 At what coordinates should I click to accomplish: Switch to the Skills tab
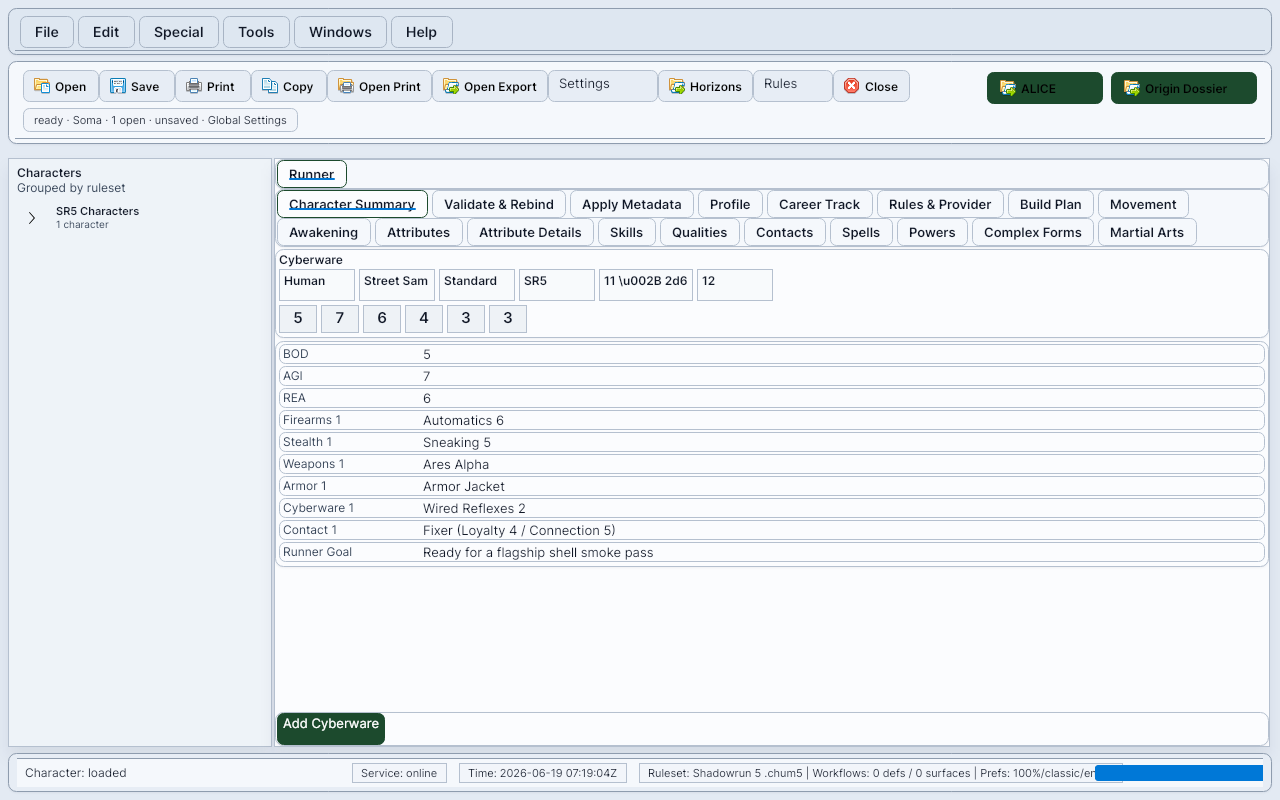click(627, 232)
